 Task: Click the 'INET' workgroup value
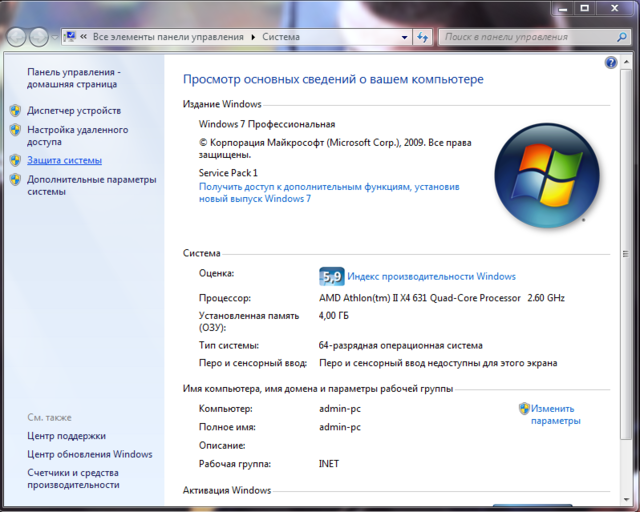(x=329, y=464)
